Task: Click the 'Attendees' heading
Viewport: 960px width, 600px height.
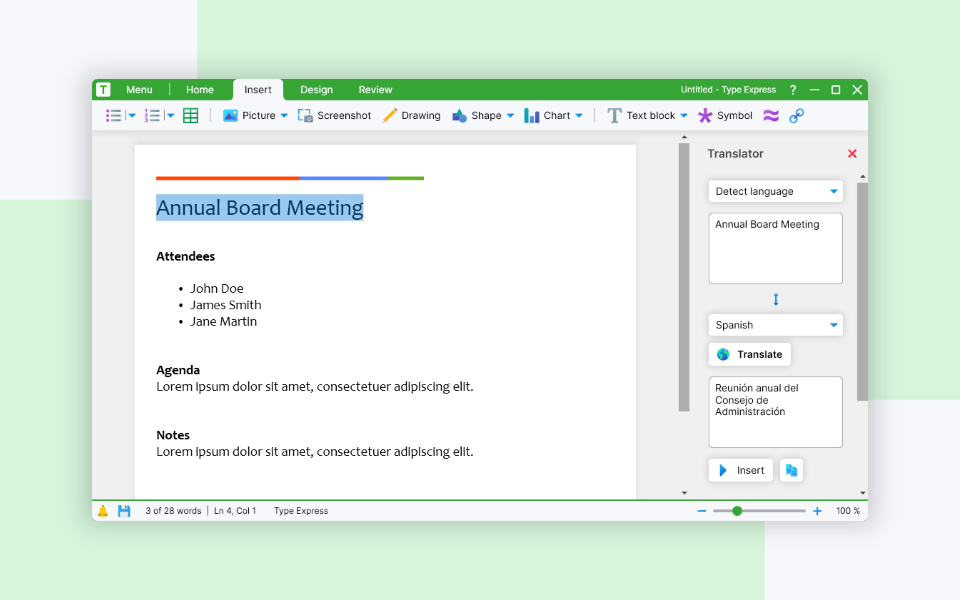Action: [x=186, y=257]
